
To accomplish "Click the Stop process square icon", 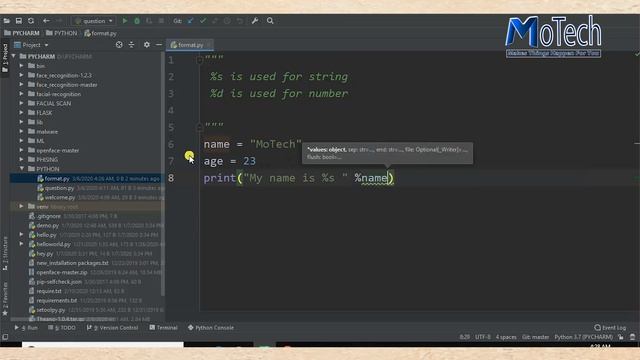I will (161, 21).
